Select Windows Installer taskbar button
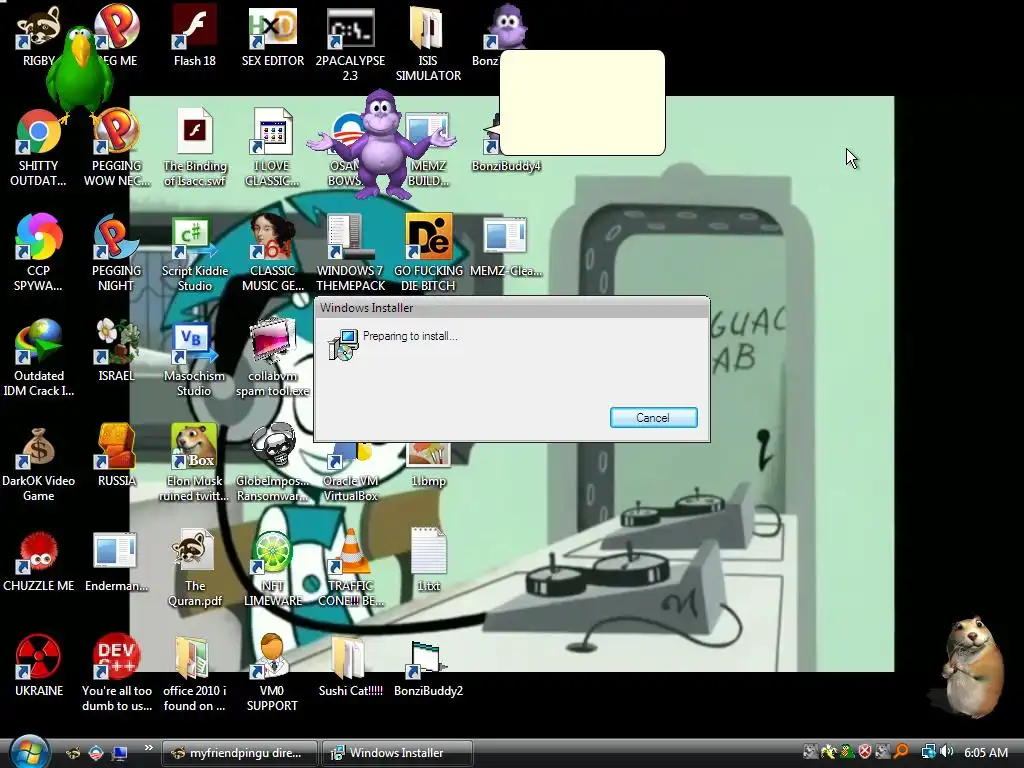This screenshot has width=1024, height=768. coord(397,753)
